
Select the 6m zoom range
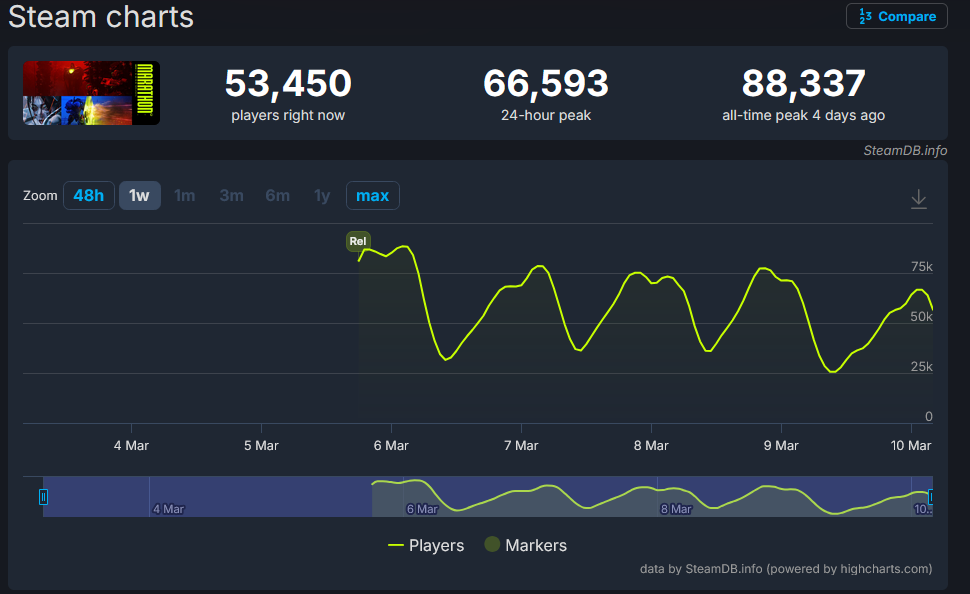click(x=277, y=196)
